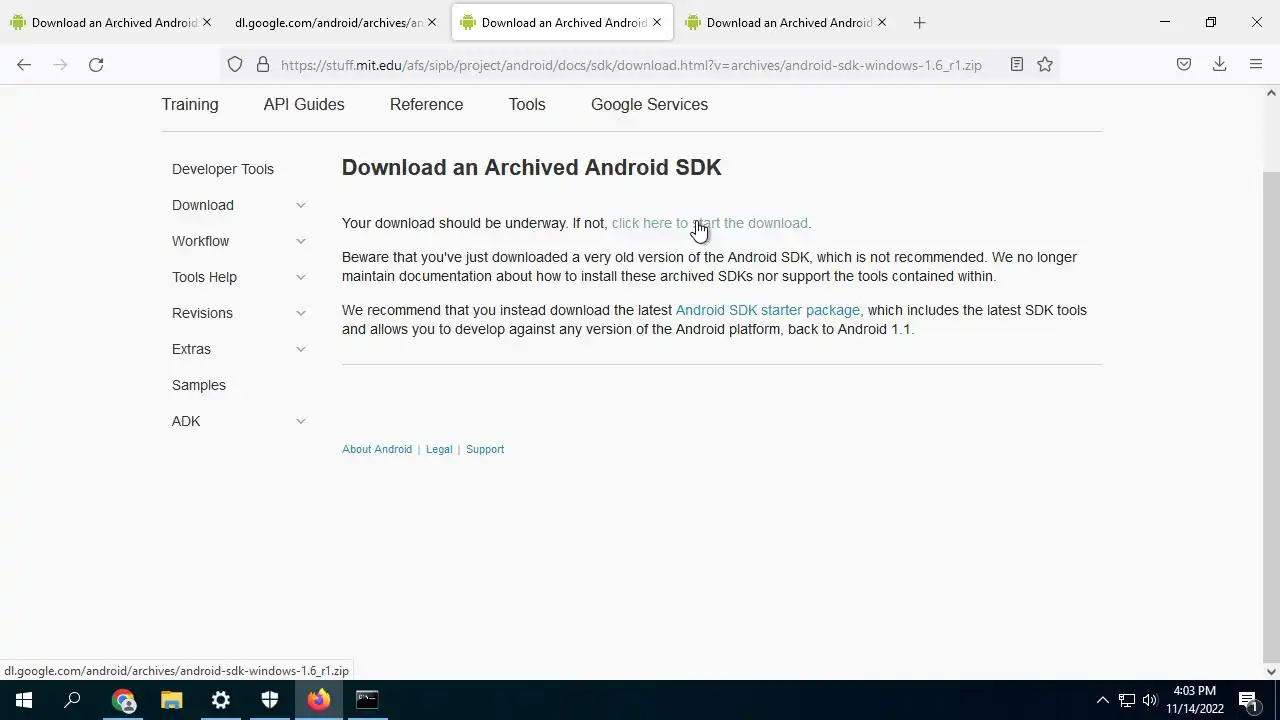Screen dimensions: 1280x720
Task: Reload the page with the refresh icon
Action: (x=96, y=64)
